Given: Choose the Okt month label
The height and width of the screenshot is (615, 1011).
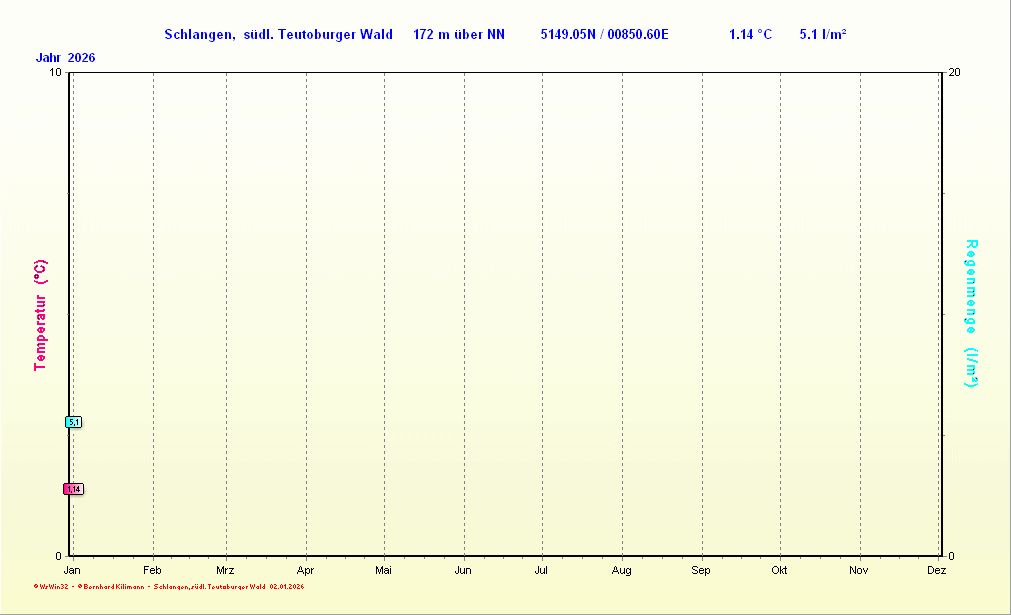Looking at the screenshot, I should (x=779, y=570).
